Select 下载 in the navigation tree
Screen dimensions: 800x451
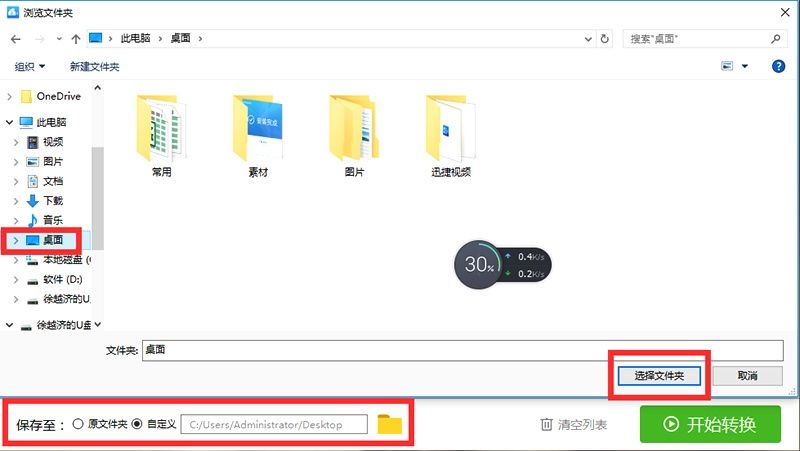click(53, 201)
